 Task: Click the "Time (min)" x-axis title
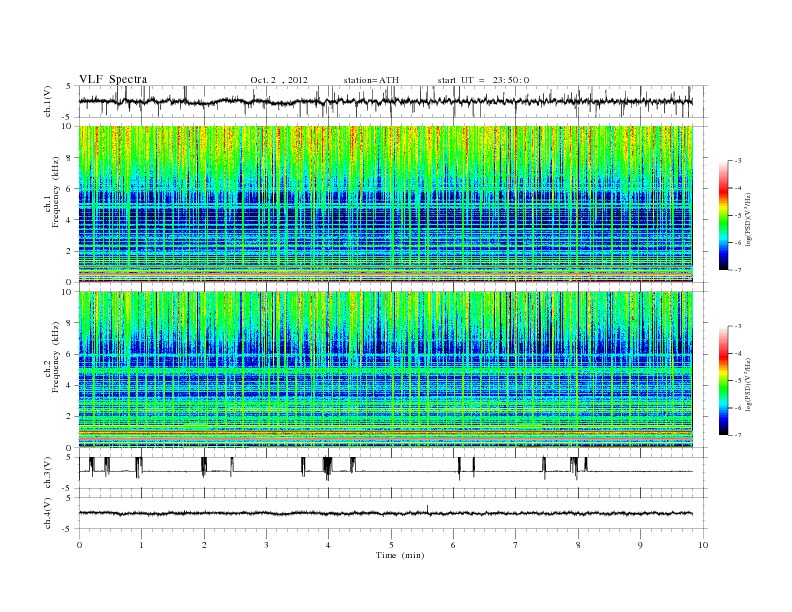click(x=400, y=555)
